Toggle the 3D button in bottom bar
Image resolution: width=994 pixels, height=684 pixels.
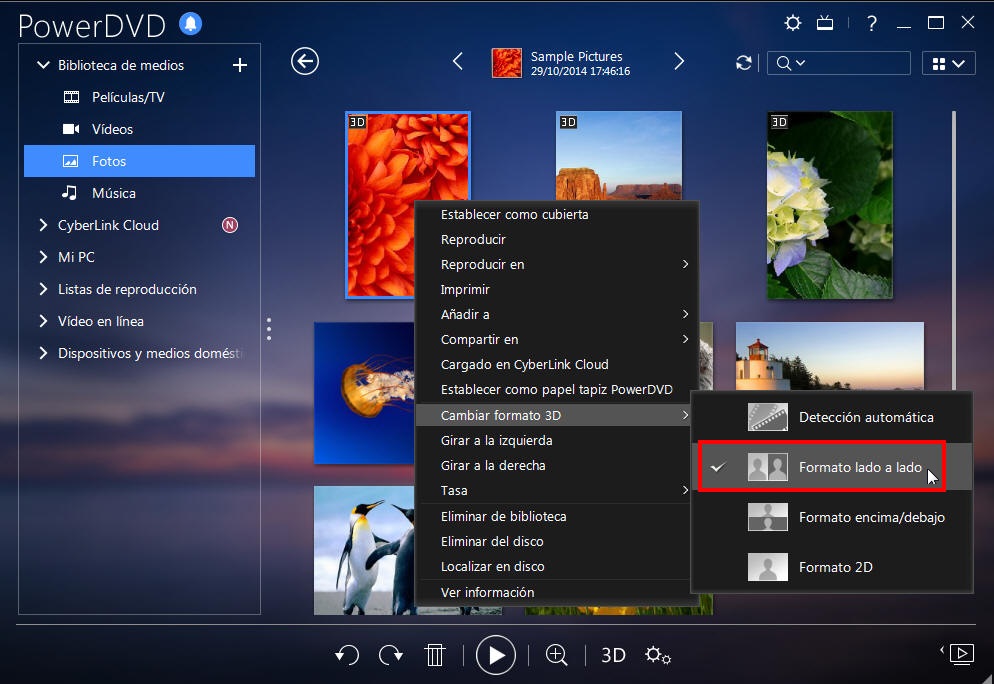coord(613,655)
